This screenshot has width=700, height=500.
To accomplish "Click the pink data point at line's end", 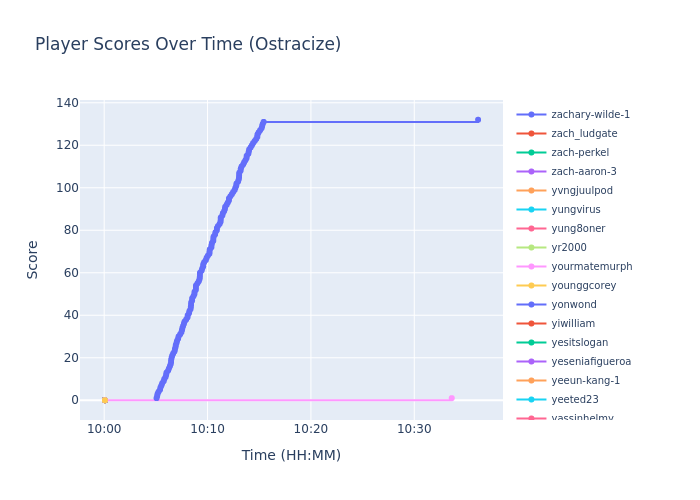I will tap(451, 398).
